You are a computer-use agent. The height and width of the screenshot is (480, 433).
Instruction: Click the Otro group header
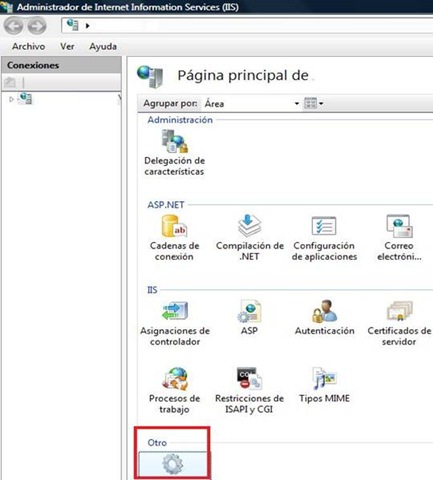click(157, 443)
